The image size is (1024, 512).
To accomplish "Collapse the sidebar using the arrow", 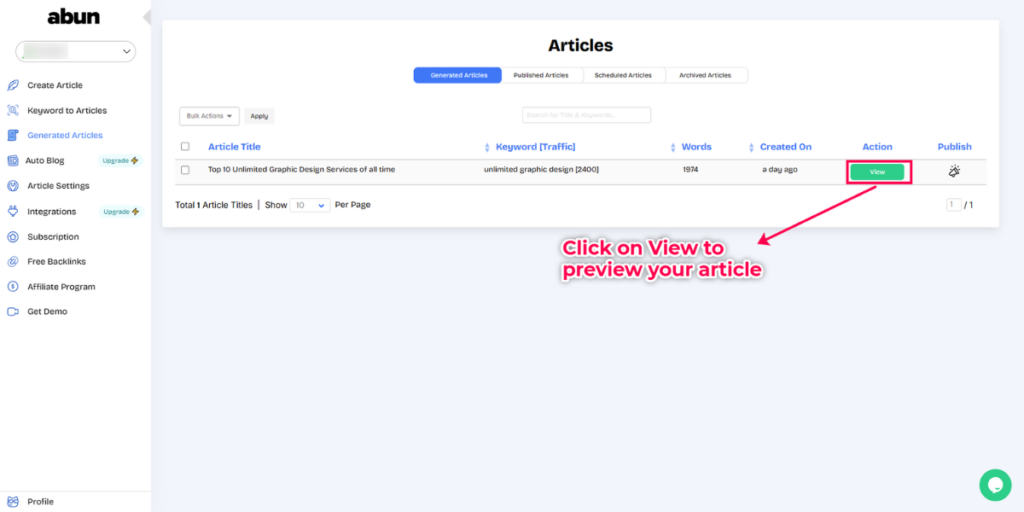I will point(147,18).
